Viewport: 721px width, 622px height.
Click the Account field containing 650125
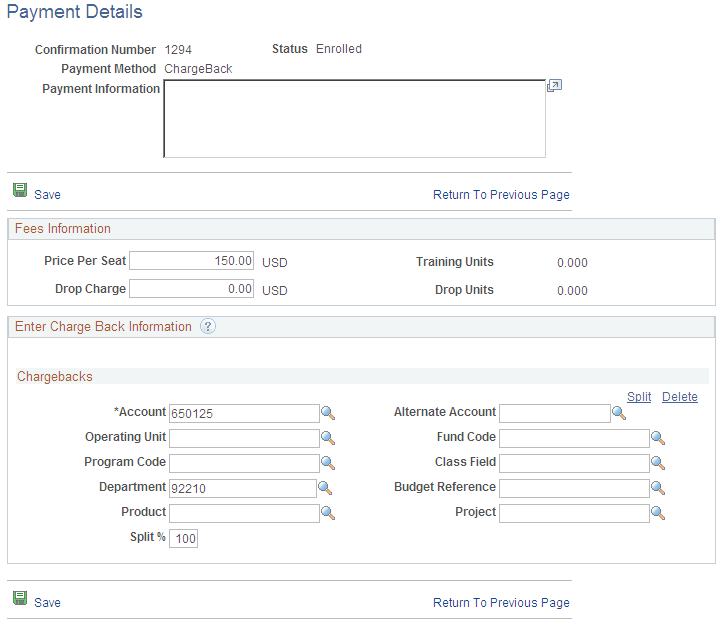click(x=244, y=413)
